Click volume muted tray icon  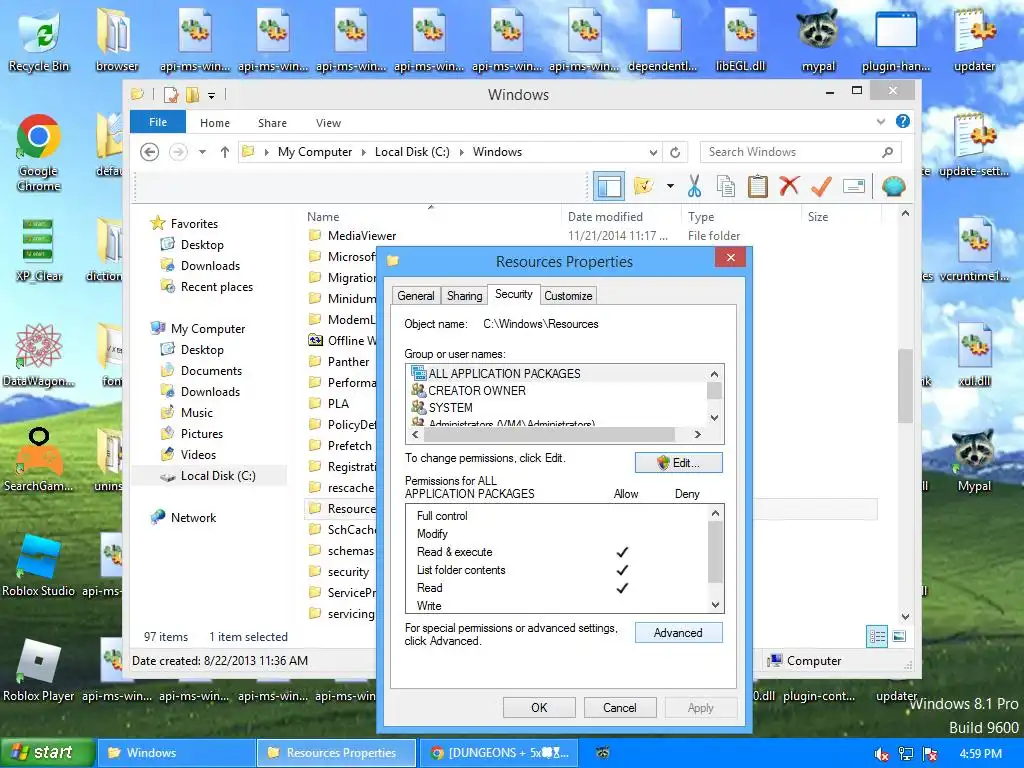tap(881, 754)
